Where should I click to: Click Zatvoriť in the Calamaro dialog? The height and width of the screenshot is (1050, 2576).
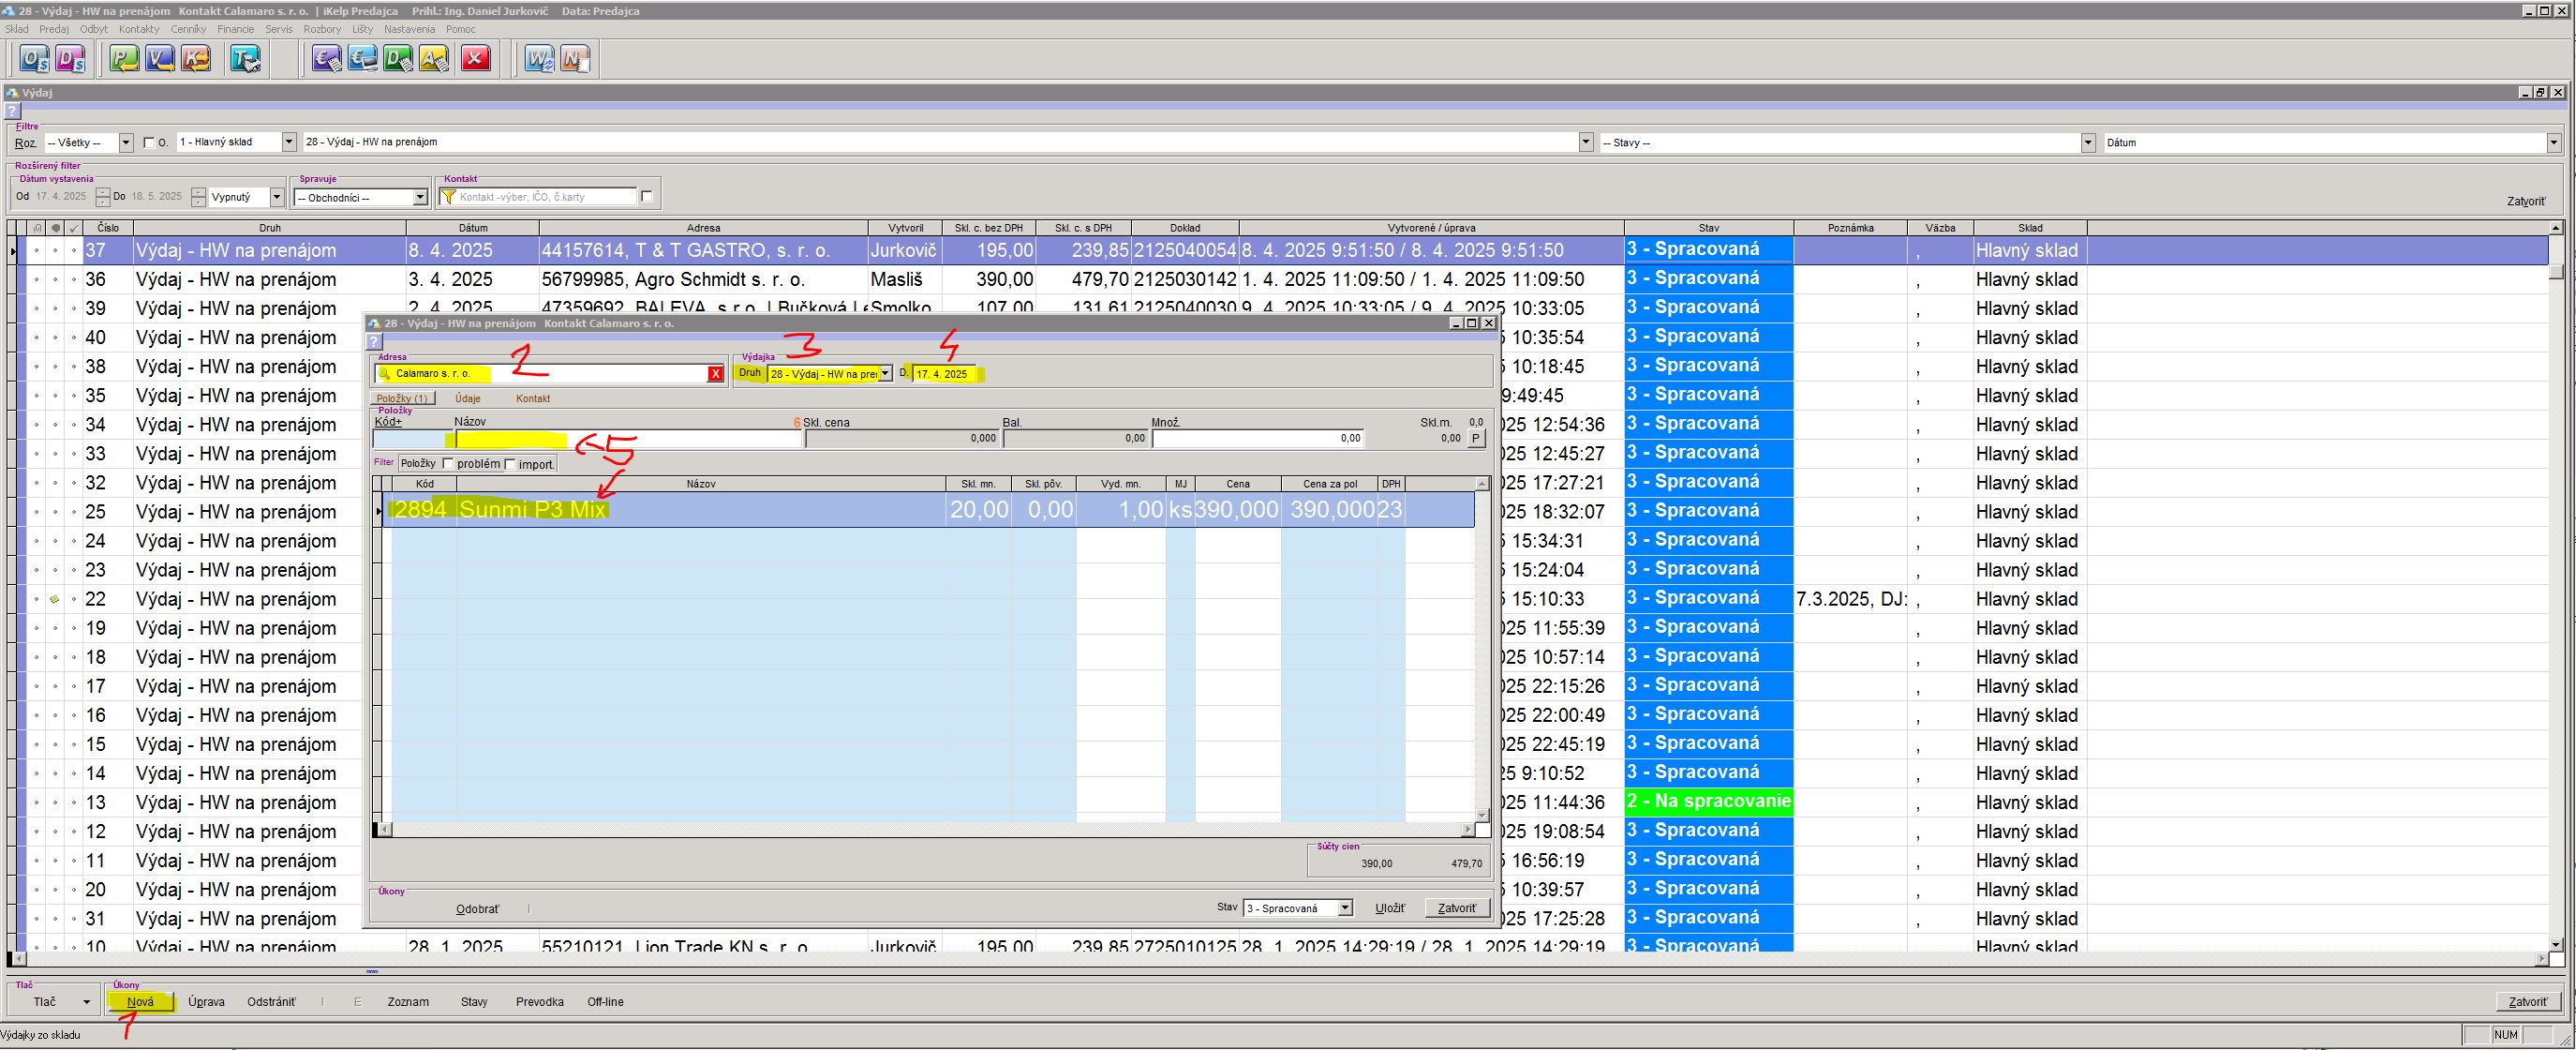pyautogui.click(x=1456, y=908)
